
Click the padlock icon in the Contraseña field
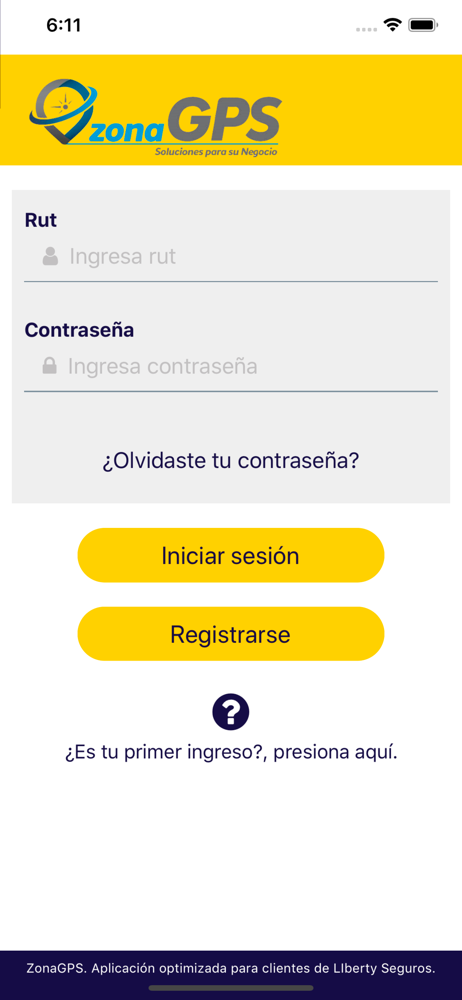[x=49, y=365]
